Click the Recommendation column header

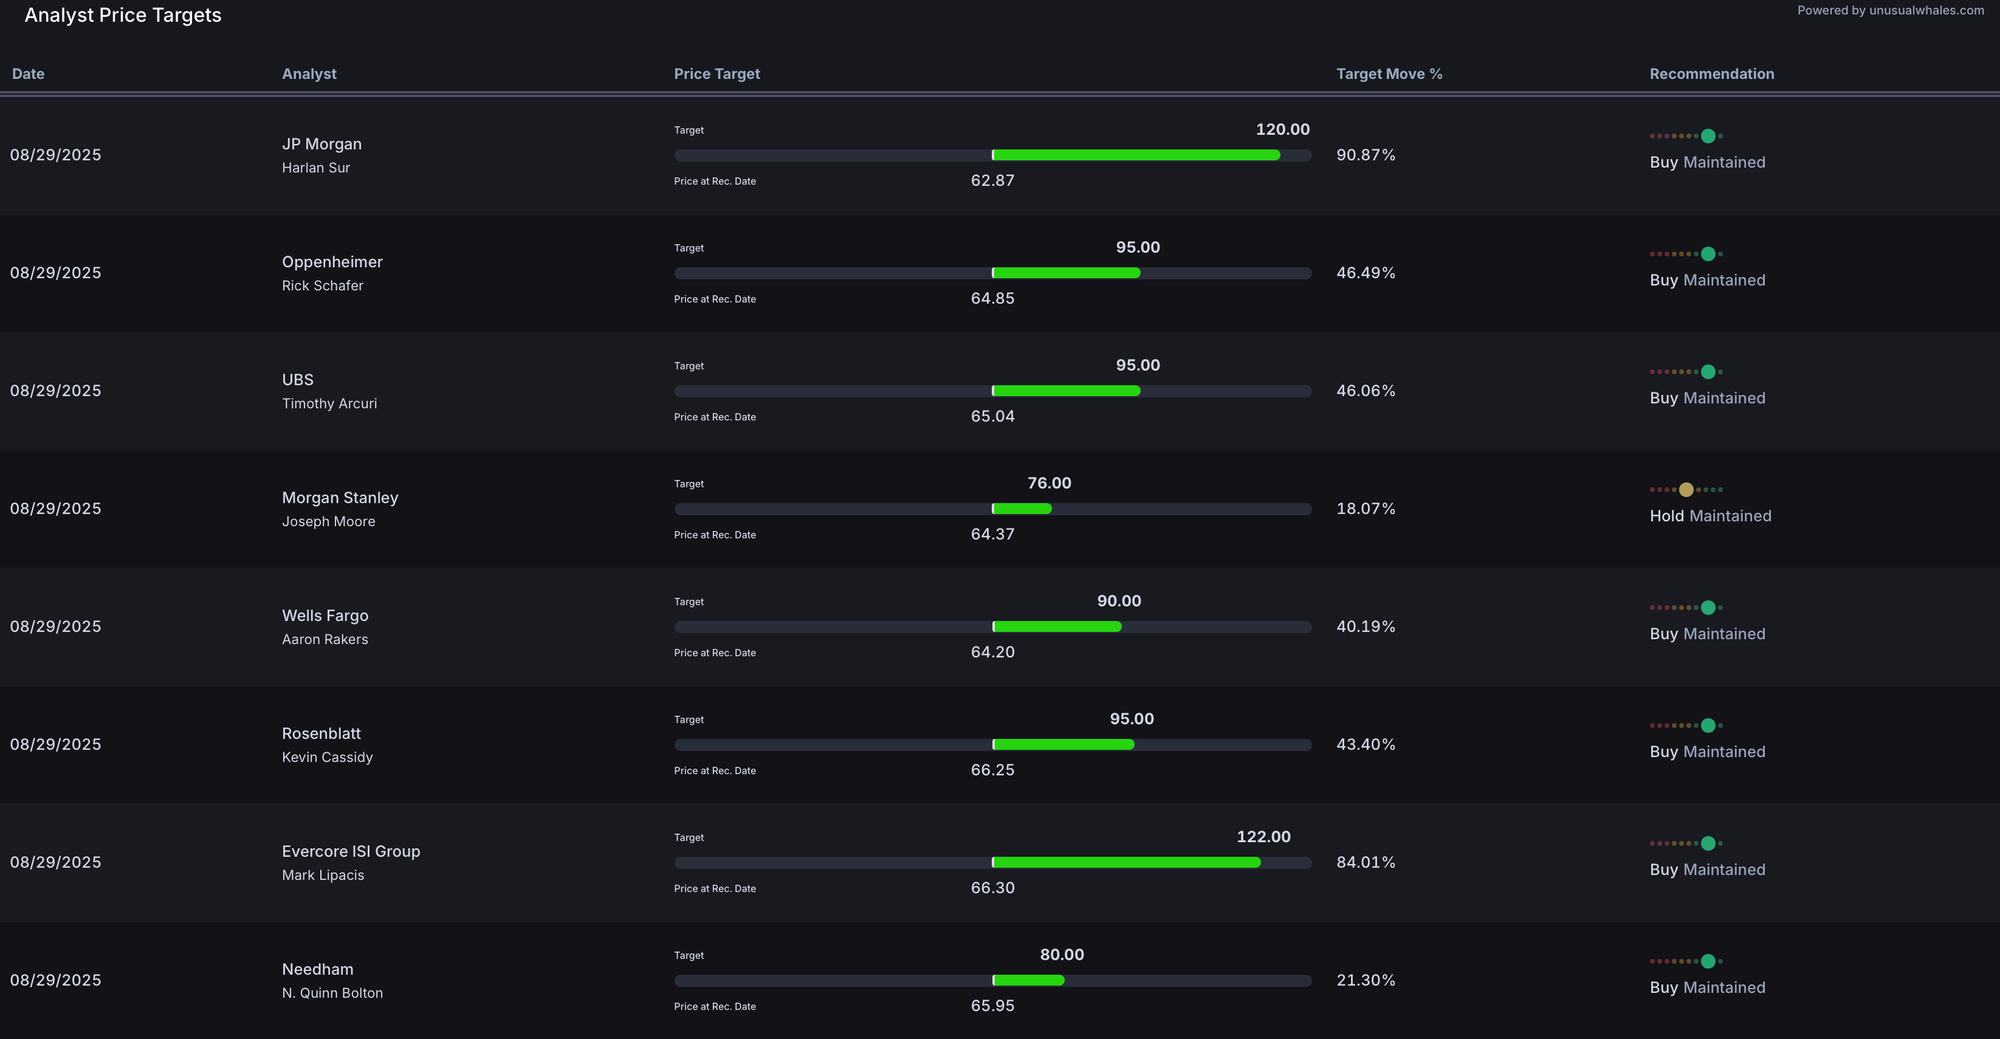1712,74
